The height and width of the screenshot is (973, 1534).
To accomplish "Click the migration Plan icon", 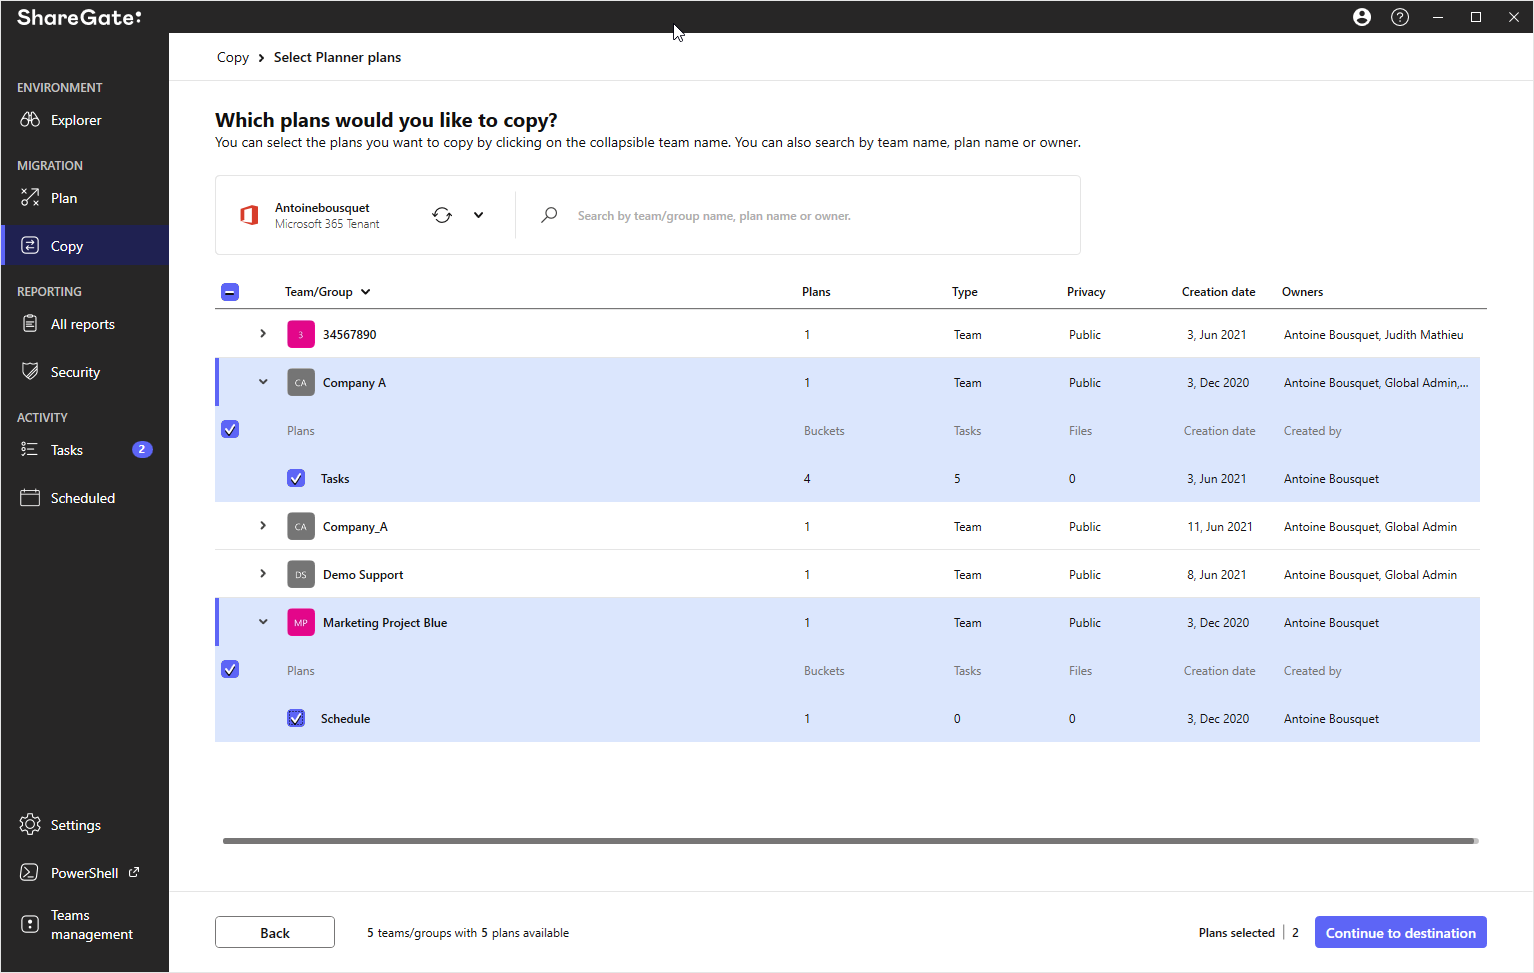I will [30, 198].
